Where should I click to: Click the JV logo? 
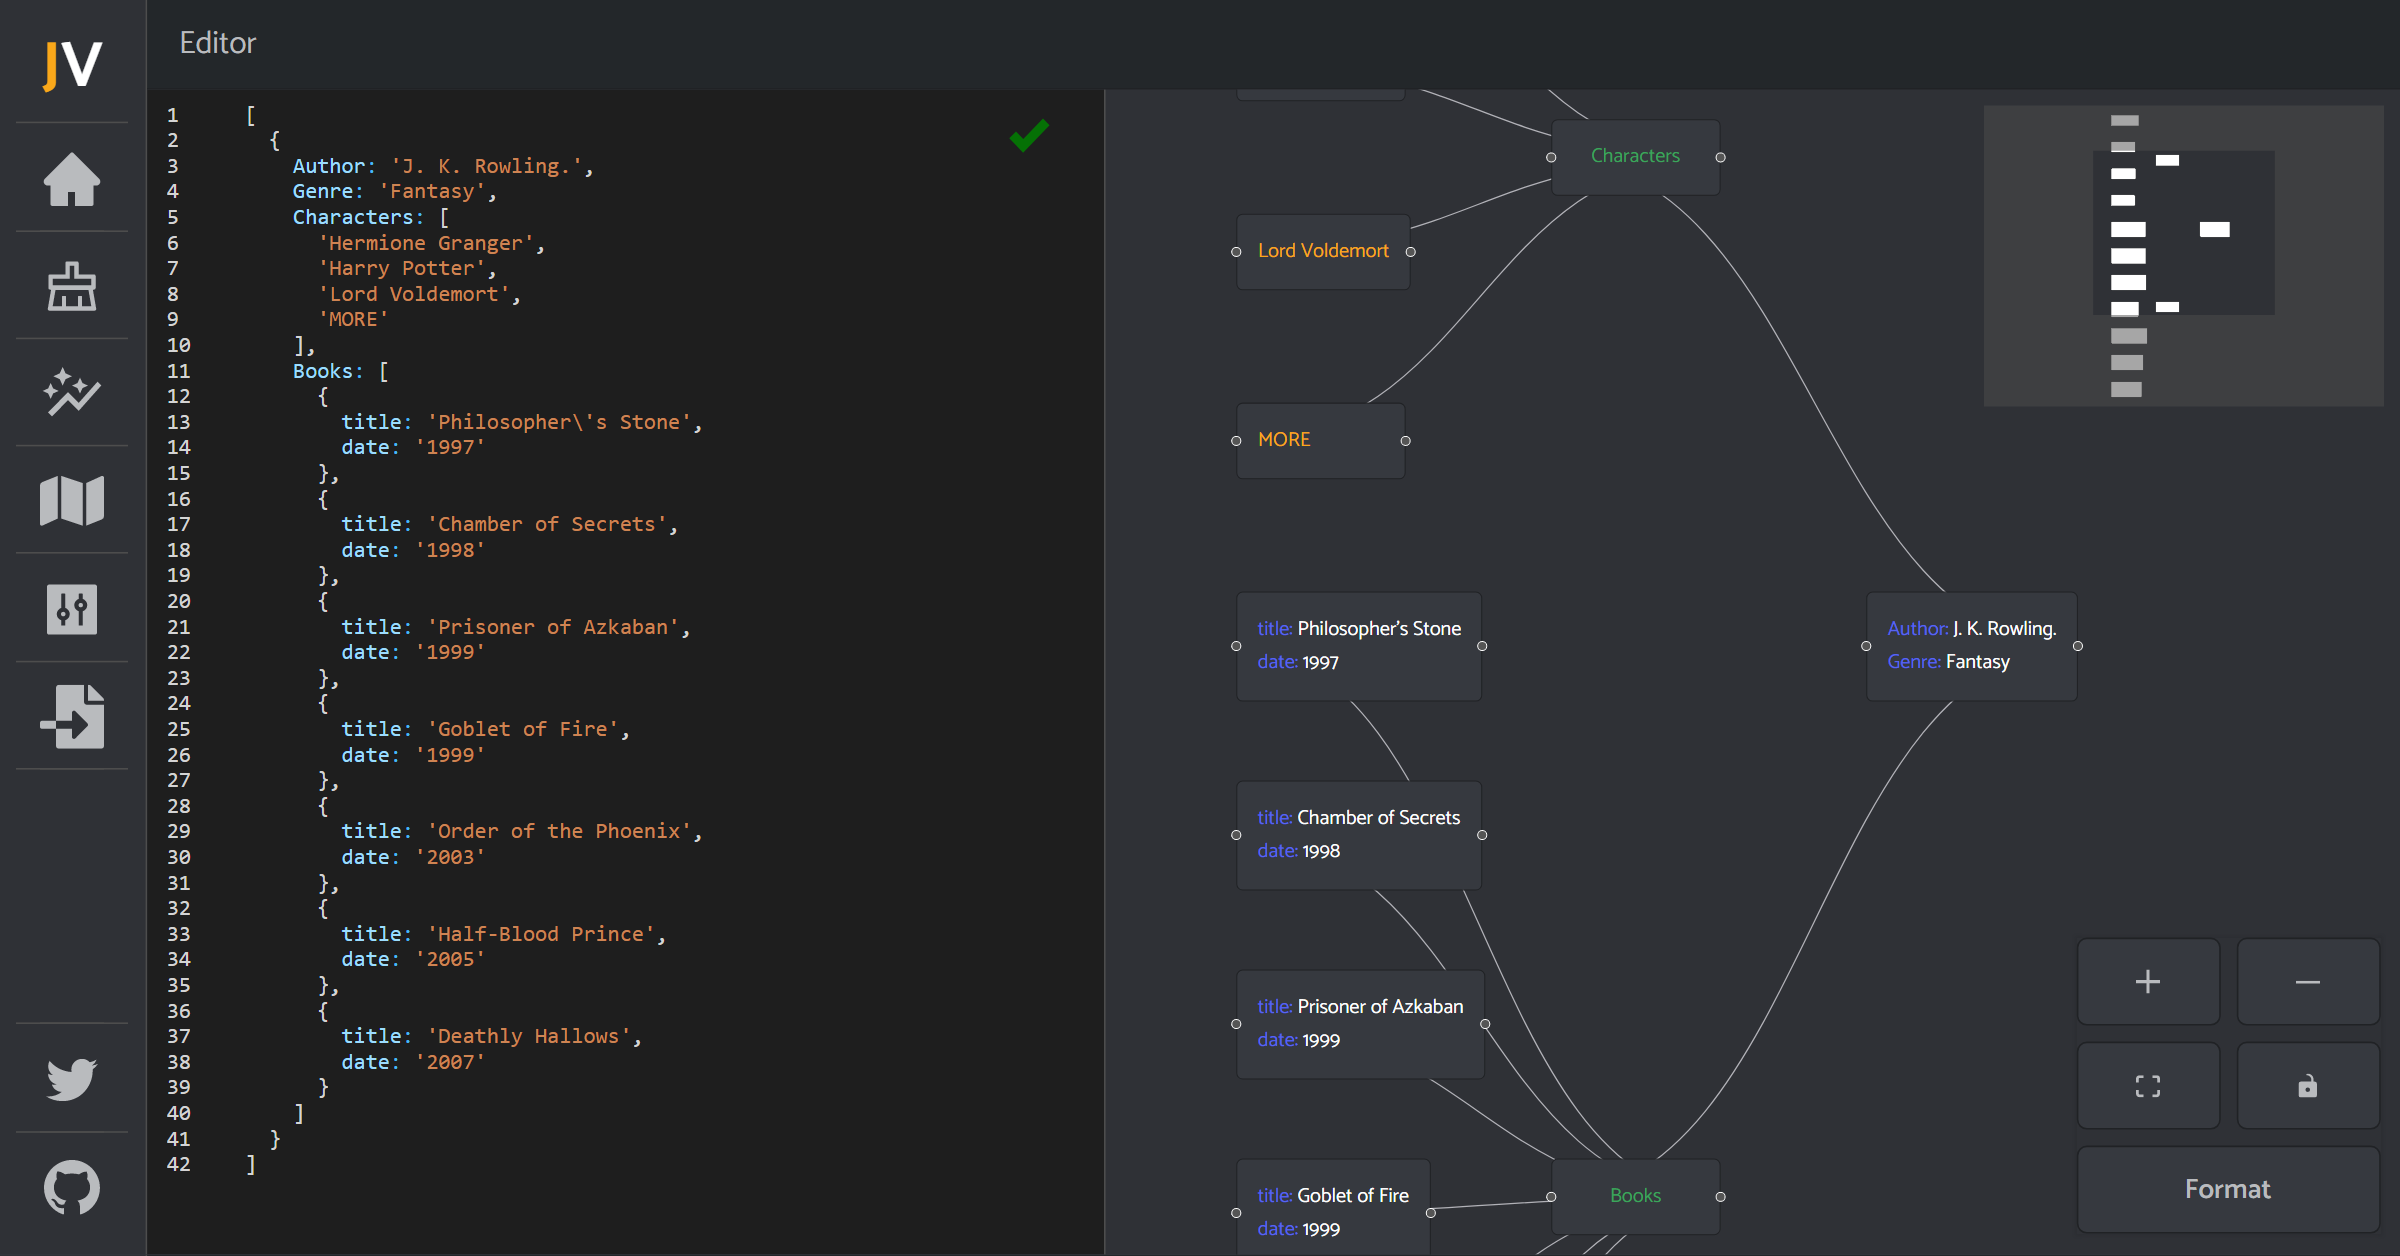point(72,65)
